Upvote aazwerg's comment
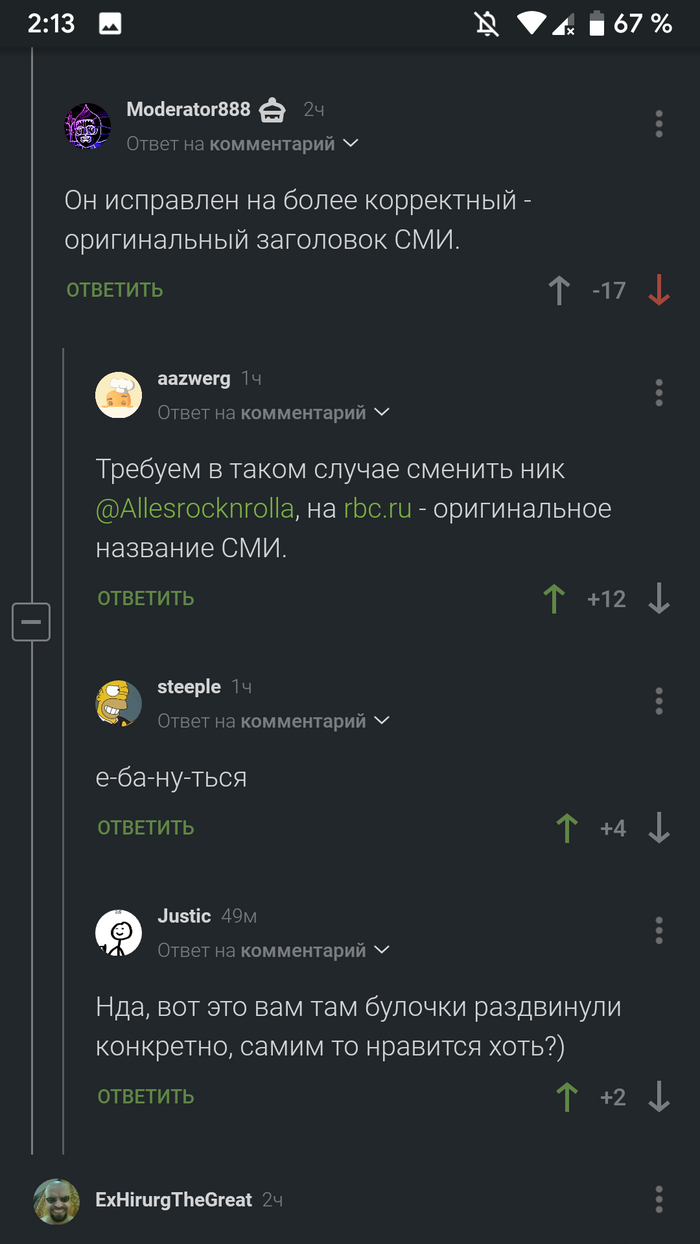Viewport: 700px width, 1244px height. click(554, 599)
